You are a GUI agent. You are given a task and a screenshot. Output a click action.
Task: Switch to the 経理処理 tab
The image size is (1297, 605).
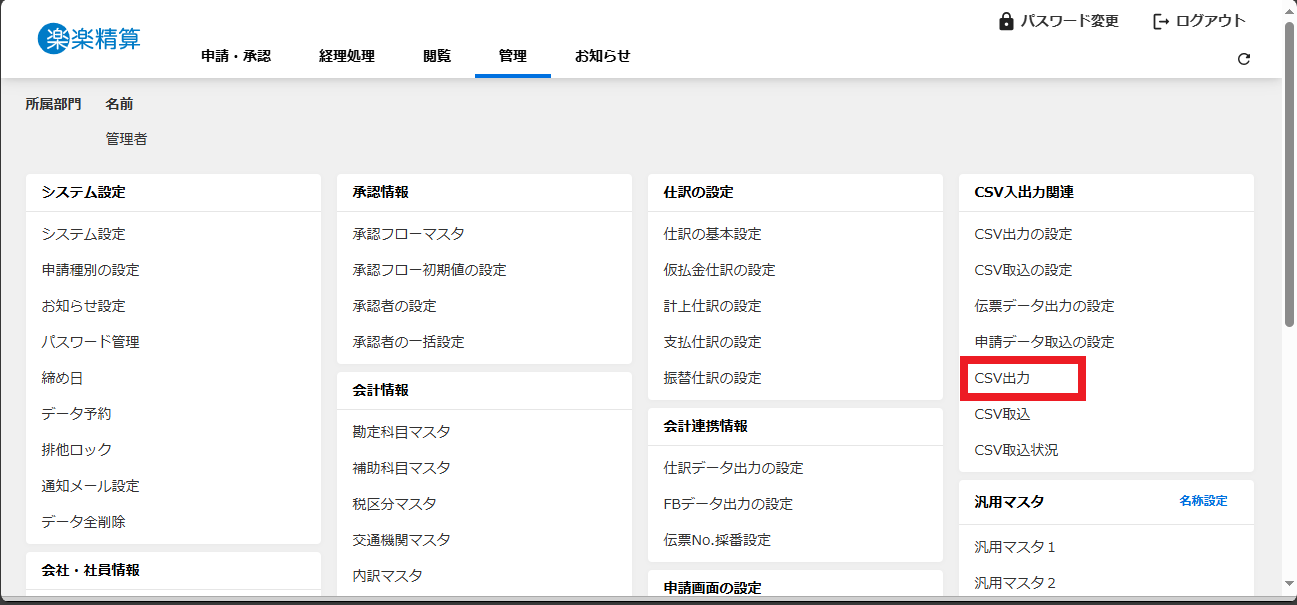[x=347, y=56]
